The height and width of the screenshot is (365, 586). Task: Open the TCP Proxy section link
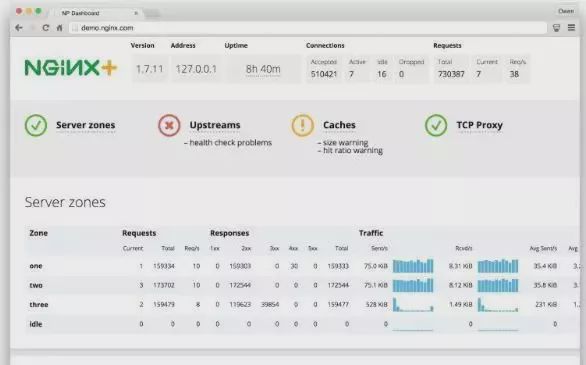coord(479,125)
